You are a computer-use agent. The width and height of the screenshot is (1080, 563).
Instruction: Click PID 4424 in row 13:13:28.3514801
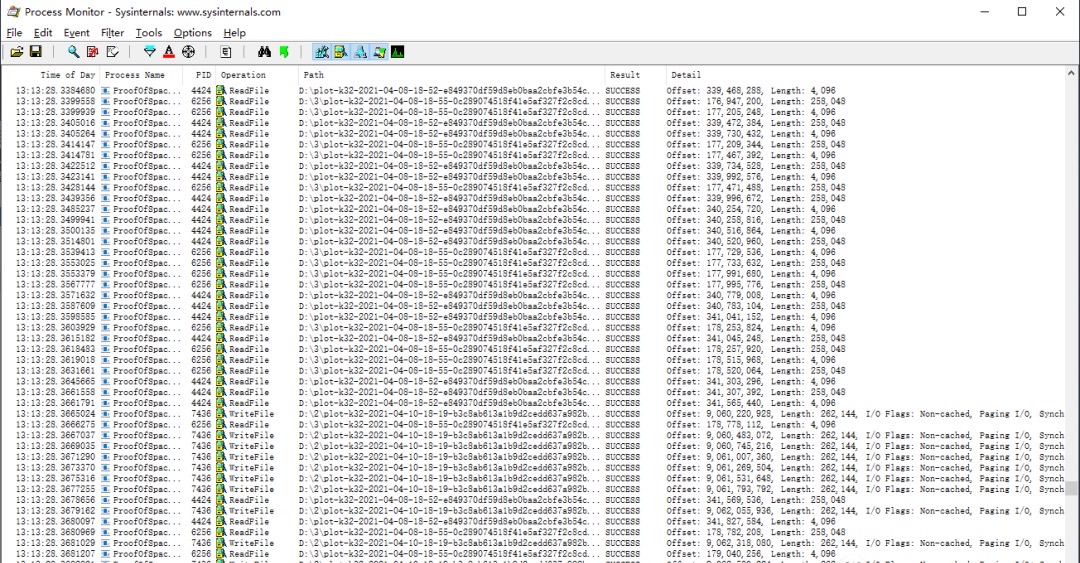click(x=201, y=241)
